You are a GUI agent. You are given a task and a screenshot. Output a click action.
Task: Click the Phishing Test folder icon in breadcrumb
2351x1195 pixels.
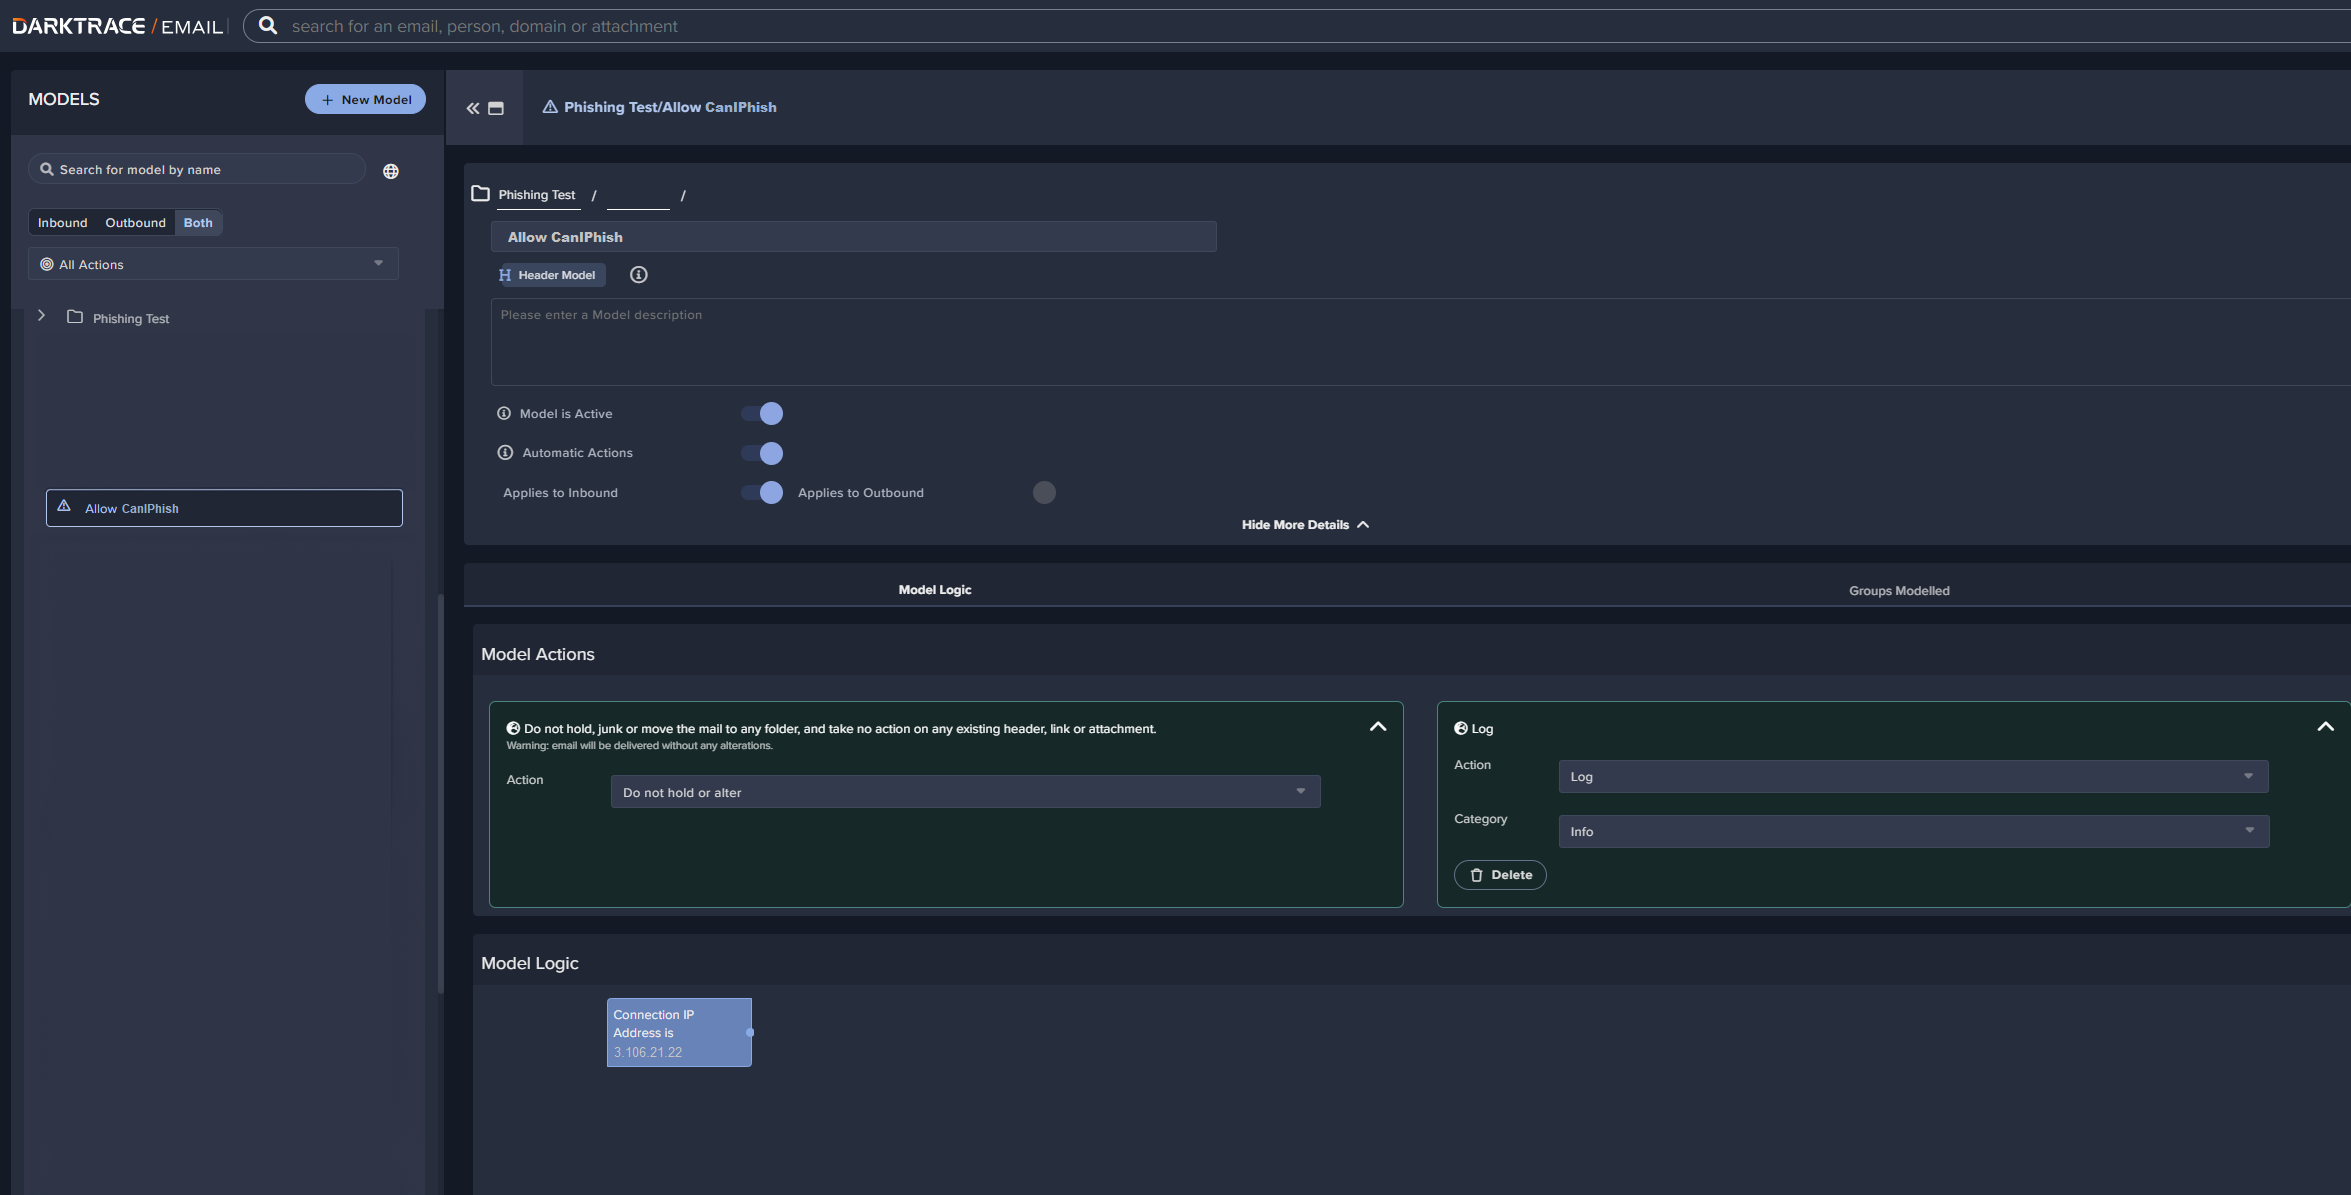click(481, 194)
